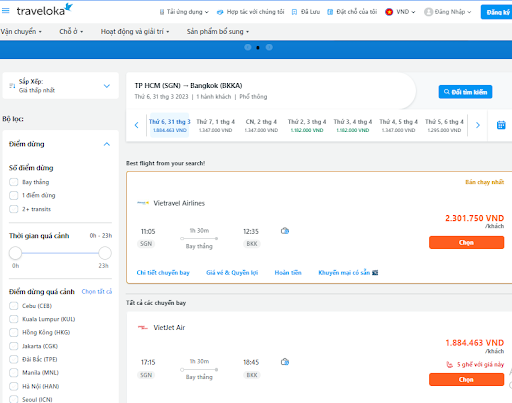Open the calendar date picker icon

pyautogui.click(x=501, y=125)
